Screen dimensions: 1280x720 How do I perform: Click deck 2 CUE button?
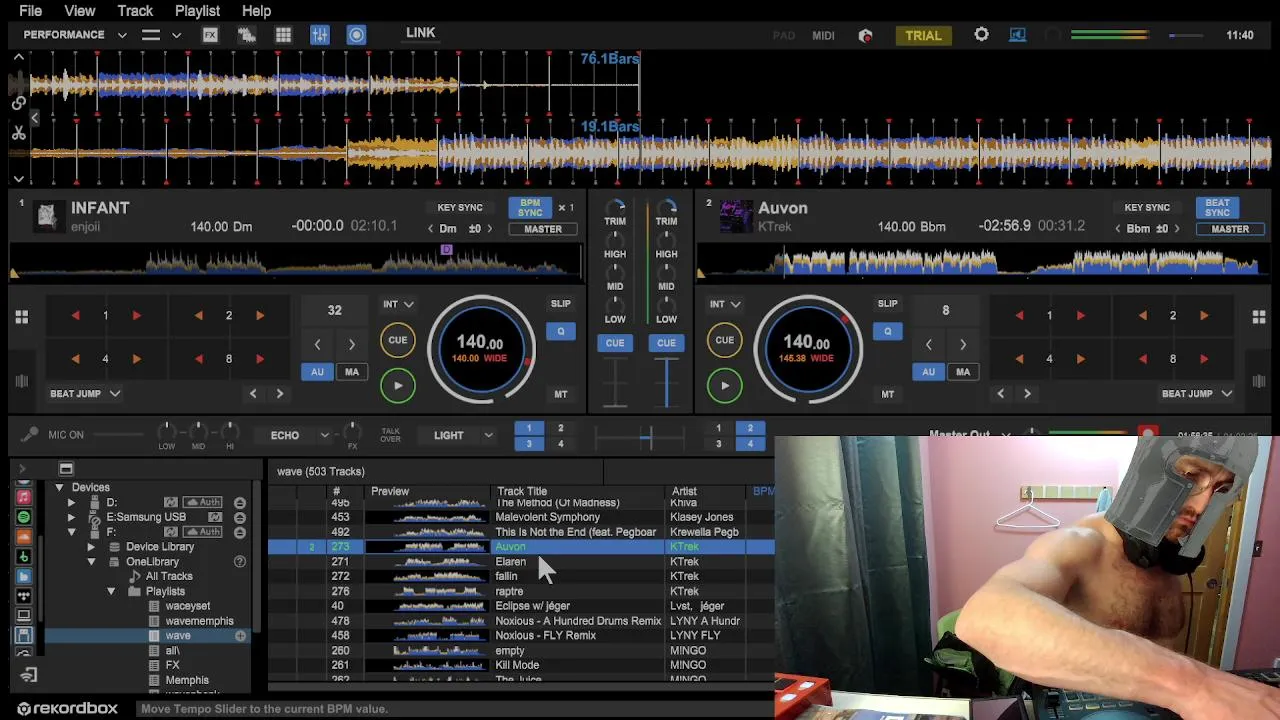pyautogui.click(x=724, y=340)
